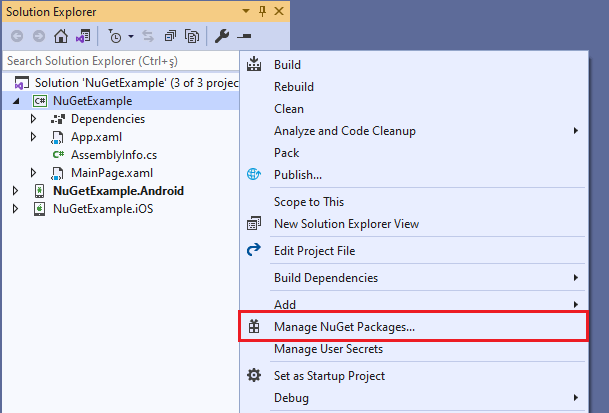Click the Back navigation icon in Solution Explorer

click(x=17, y=36)
